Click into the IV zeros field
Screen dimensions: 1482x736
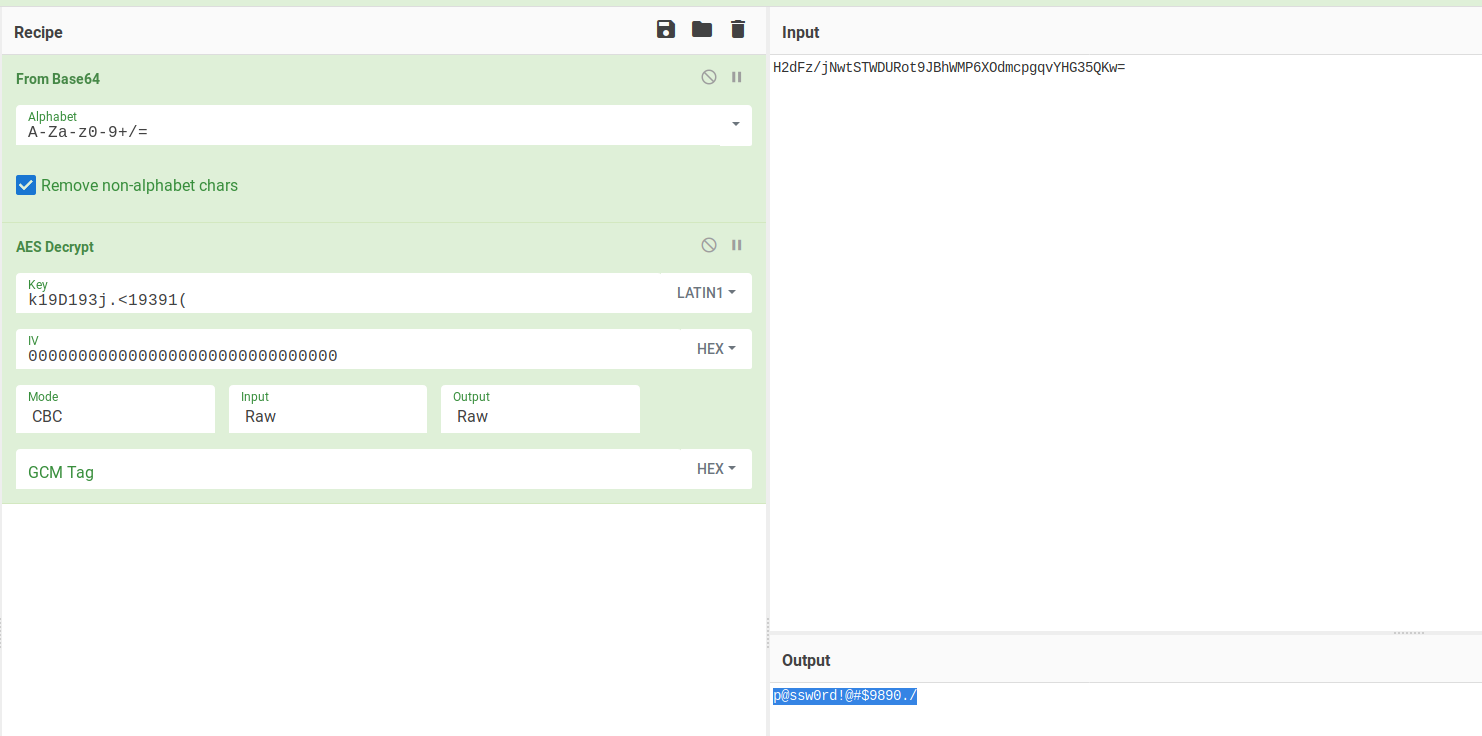pos(340,355)
